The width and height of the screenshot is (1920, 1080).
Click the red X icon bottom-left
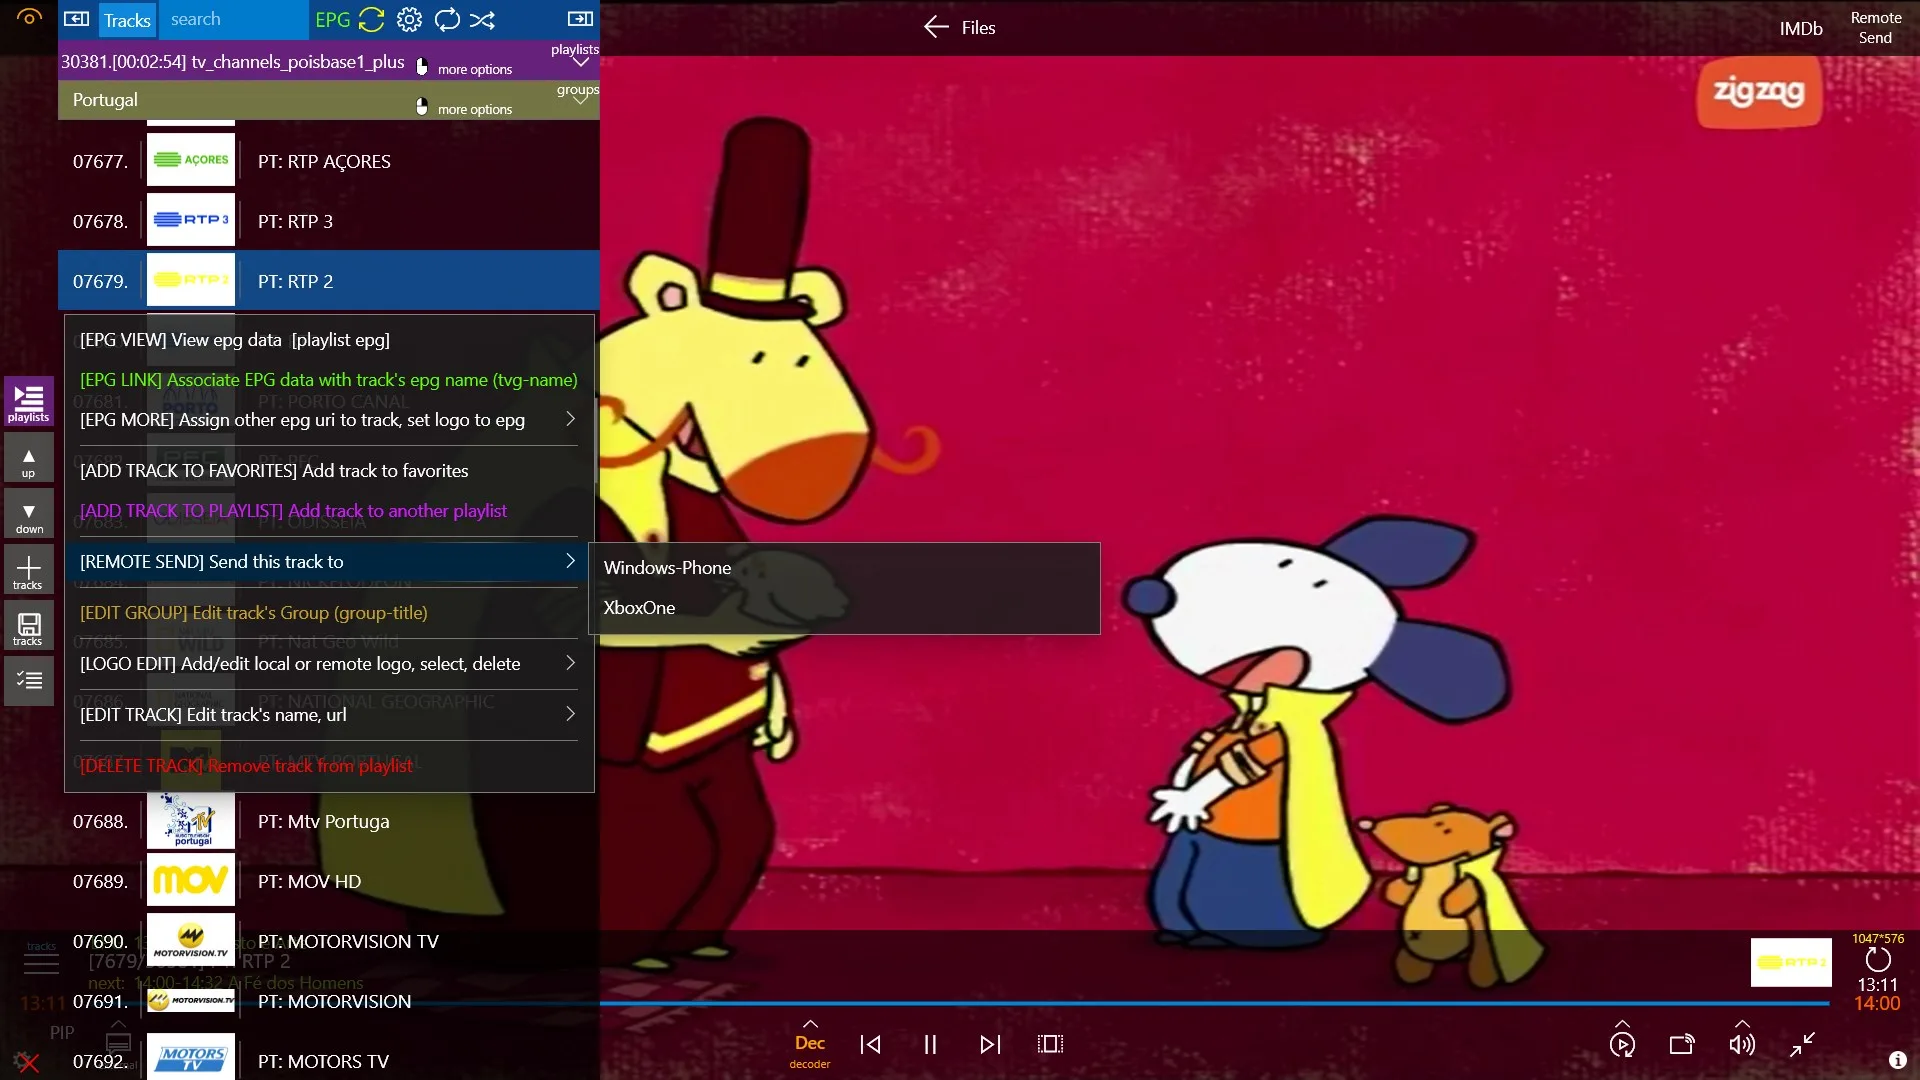click(x=28, y=1062)
